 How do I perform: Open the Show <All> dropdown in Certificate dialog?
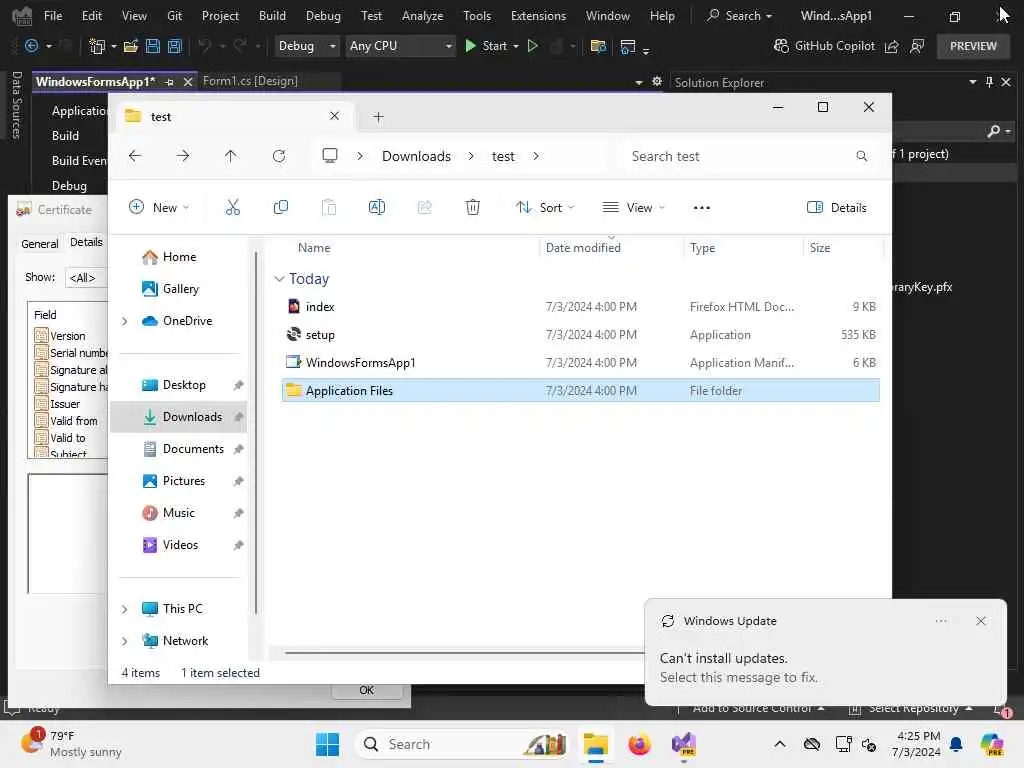pyautogui.click(x=86, y=278)
